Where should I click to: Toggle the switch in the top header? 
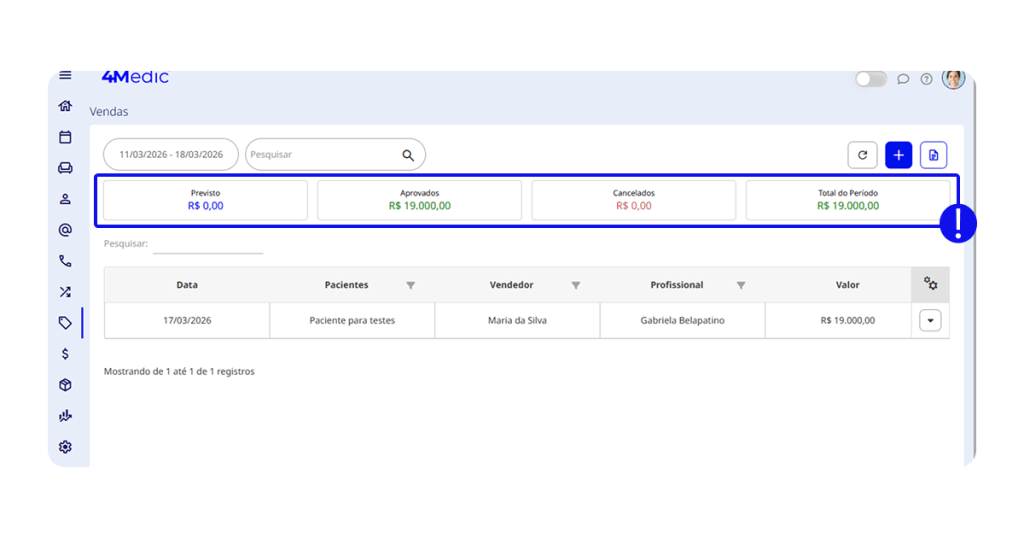(870, 79)
